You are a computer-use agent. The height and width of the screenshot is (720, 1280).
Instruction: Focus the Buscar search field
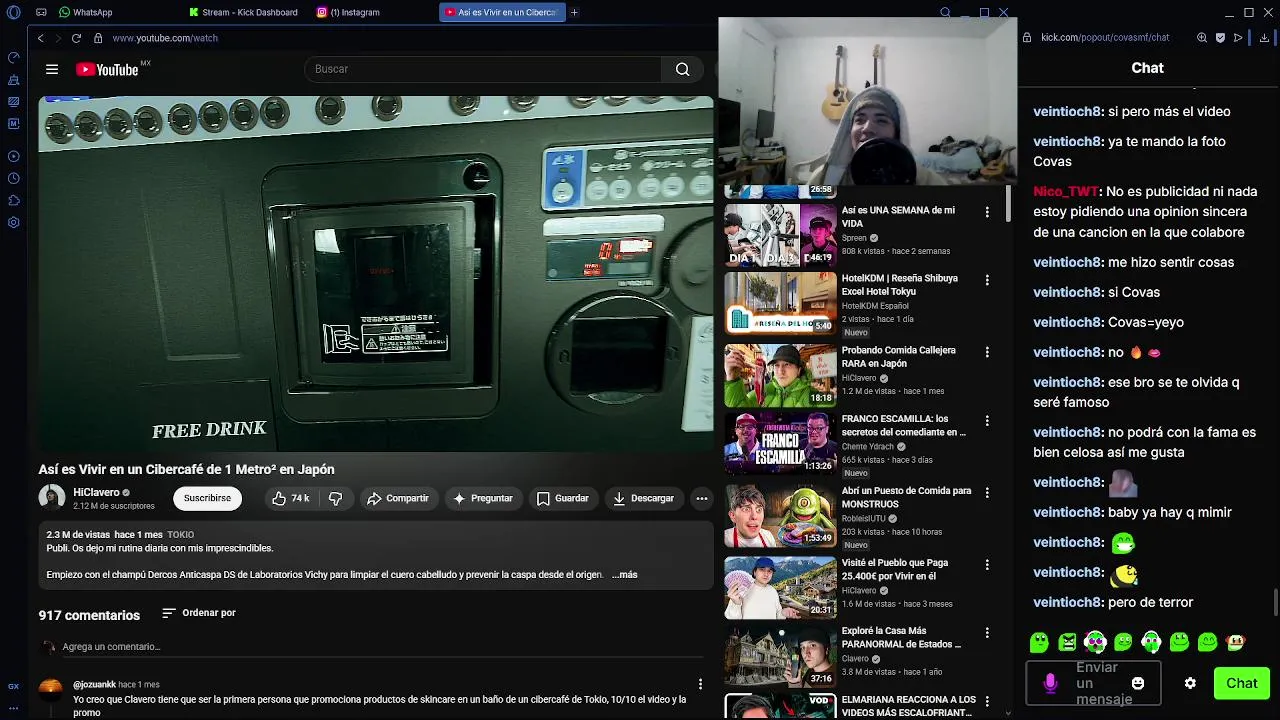[x=483, y=69]
